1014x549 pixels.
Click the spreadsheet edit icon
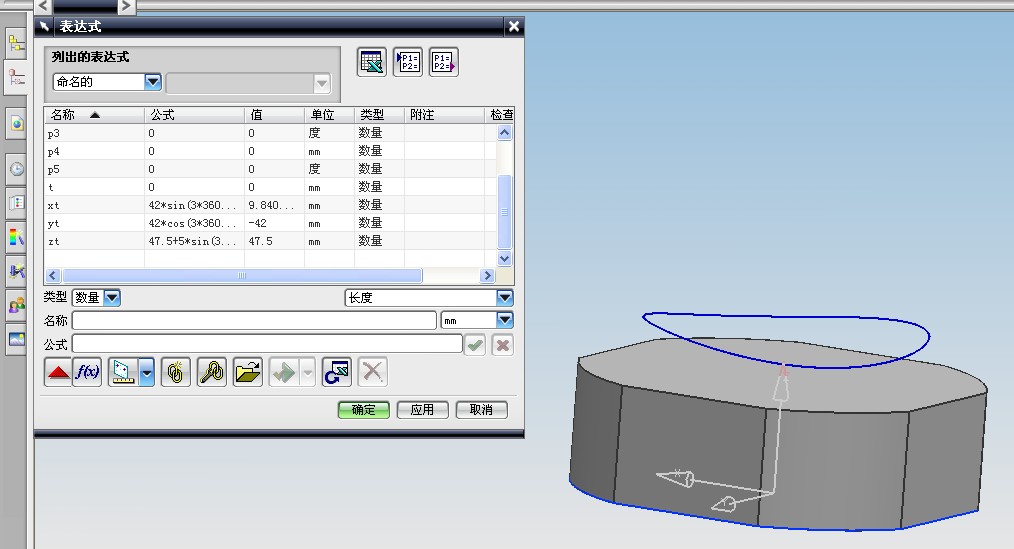(372, 62)
